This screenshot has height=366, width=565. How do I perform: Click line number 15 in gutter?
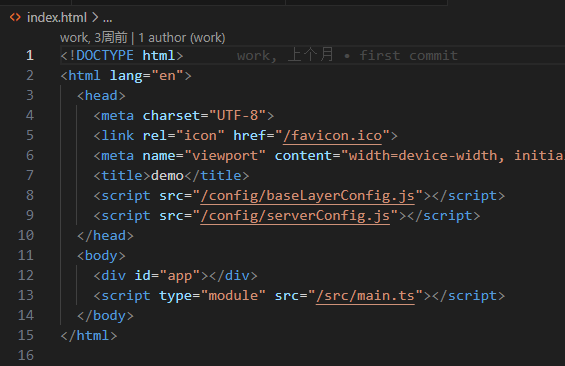[26, 335]
